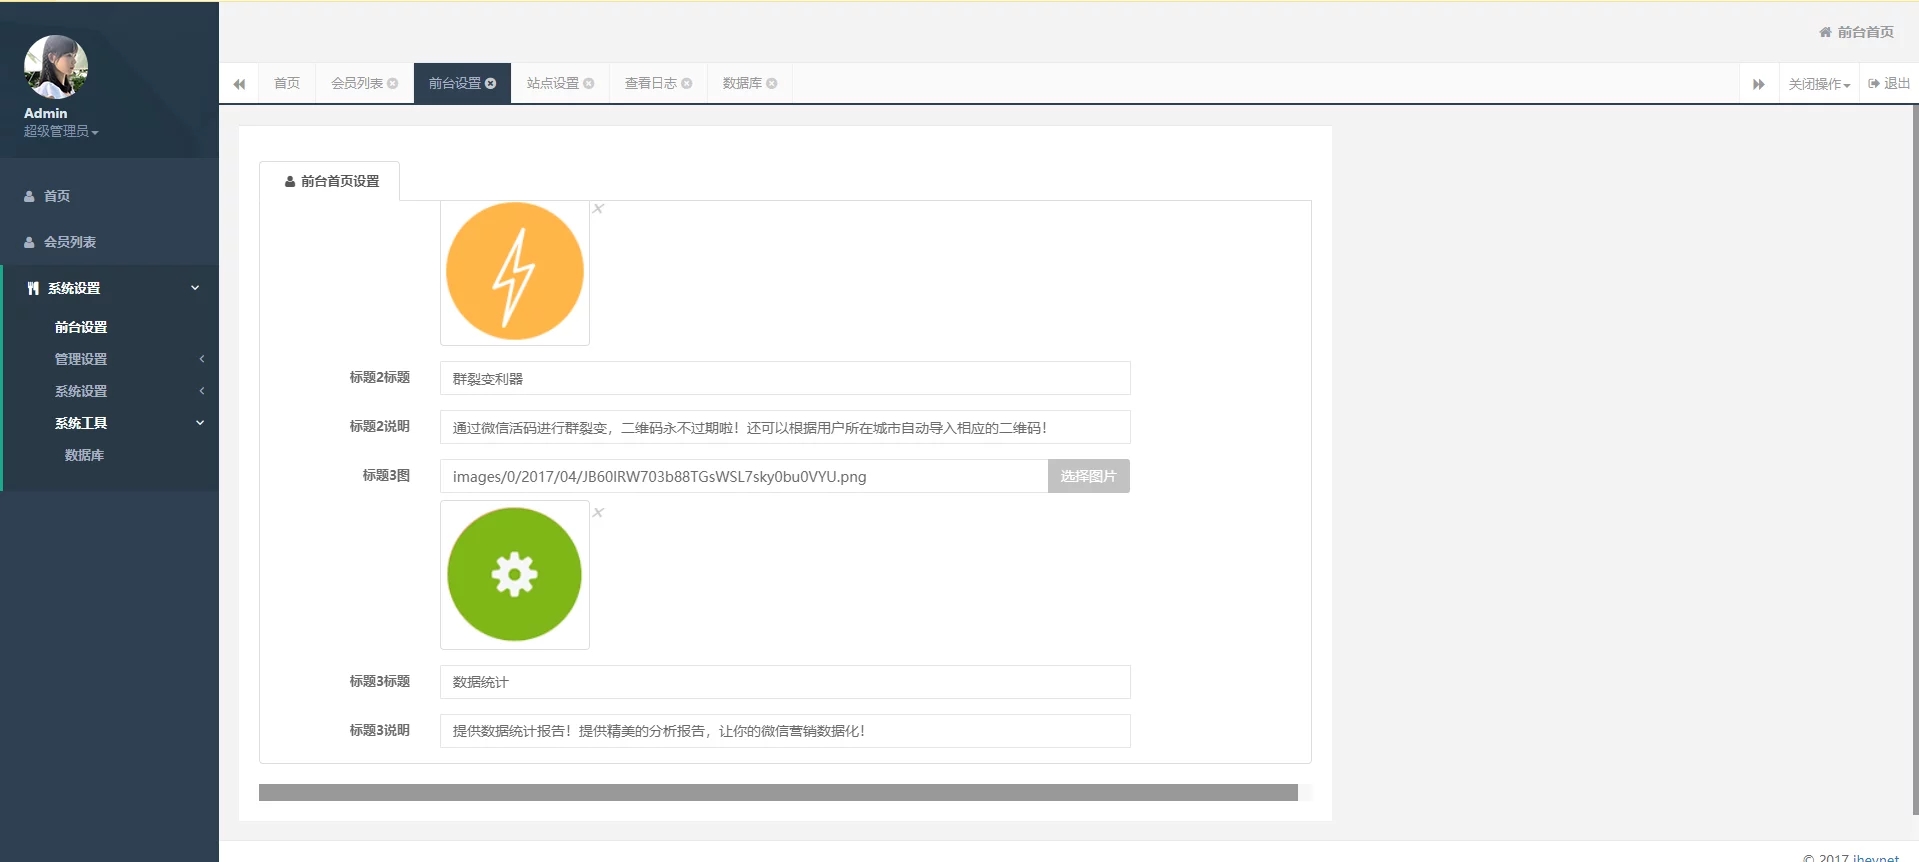Close the 会员列表 tab with its x icon
The image size is (1919, 862).
click(x=393, y=84)
